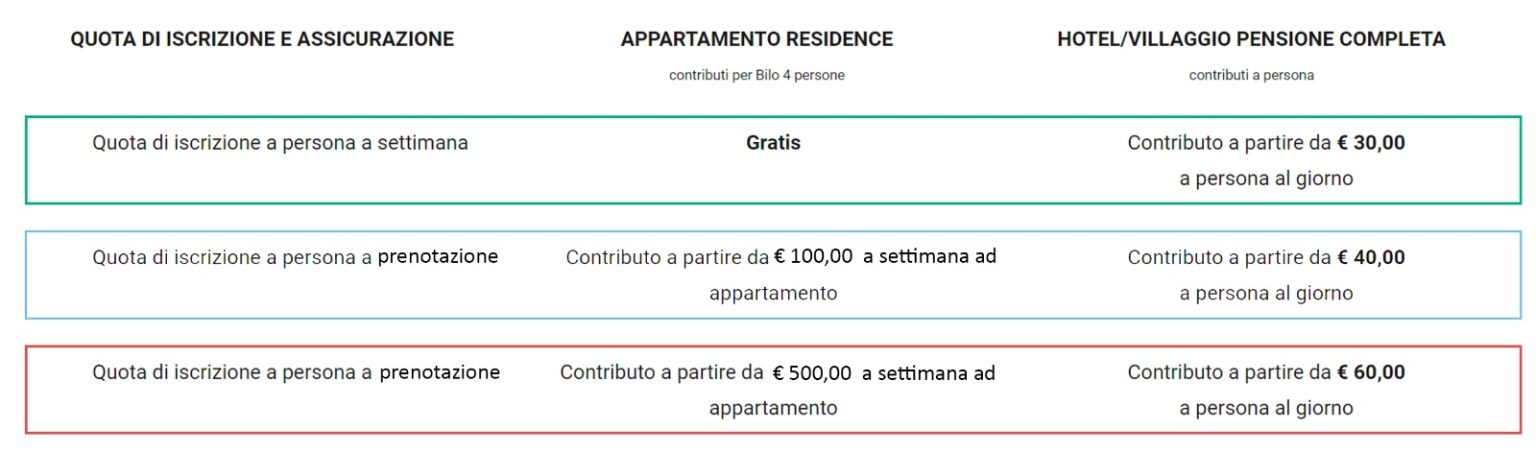Click the word 'appartamento' in red row
The image size is (1536, 453).
click(x=773, y=410)
